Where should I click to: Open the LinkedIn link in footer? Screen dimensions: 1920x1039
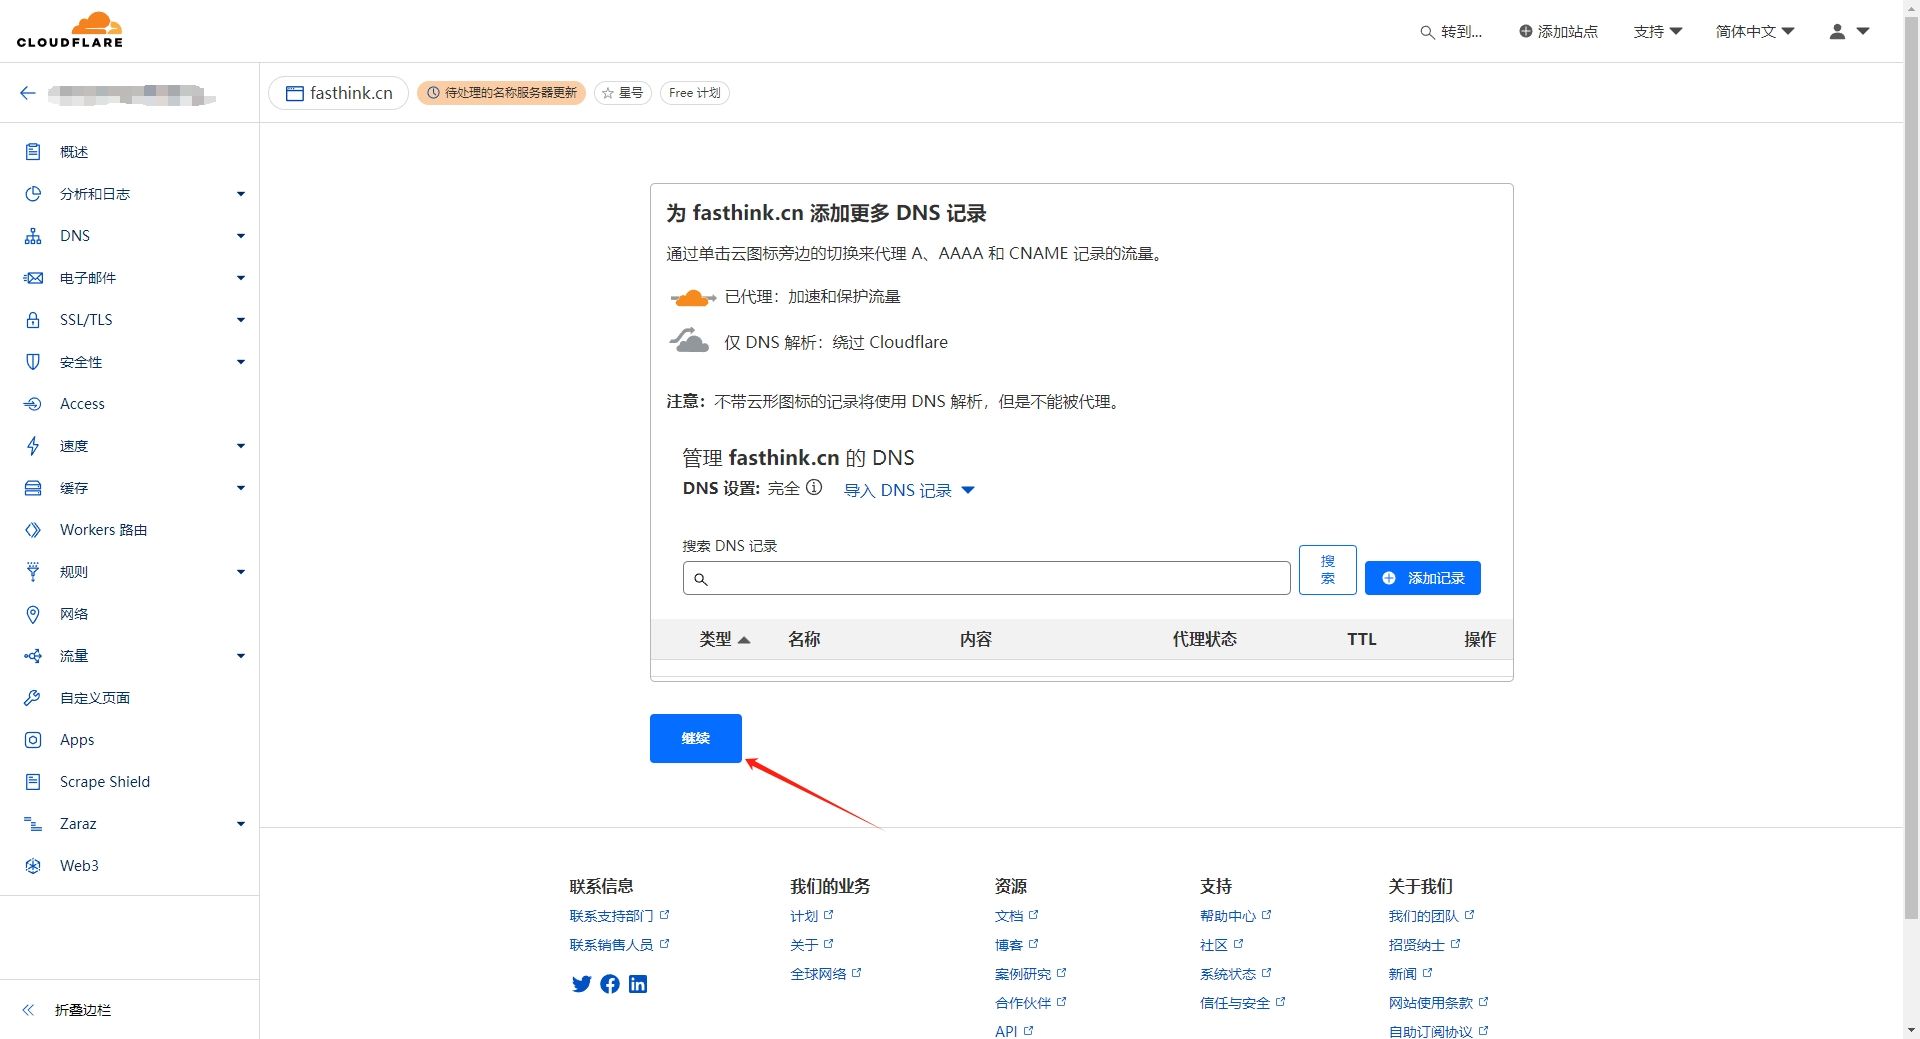(638, 984)
